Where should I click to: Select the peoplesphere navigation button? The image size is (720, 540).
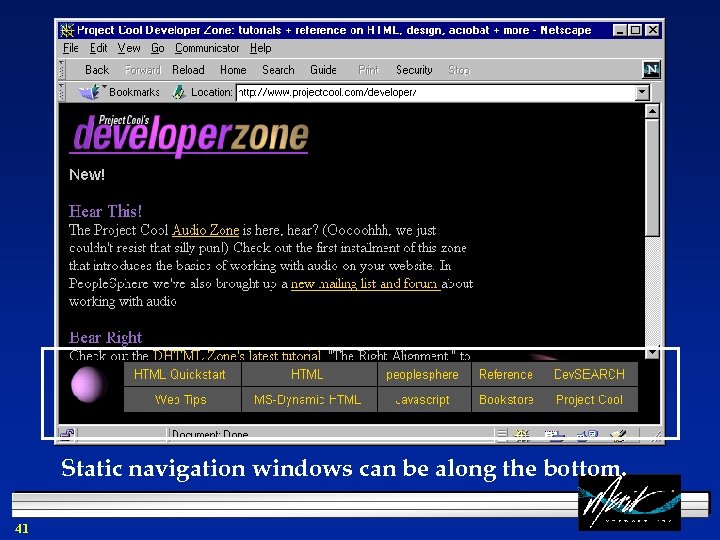click(424, 374)
